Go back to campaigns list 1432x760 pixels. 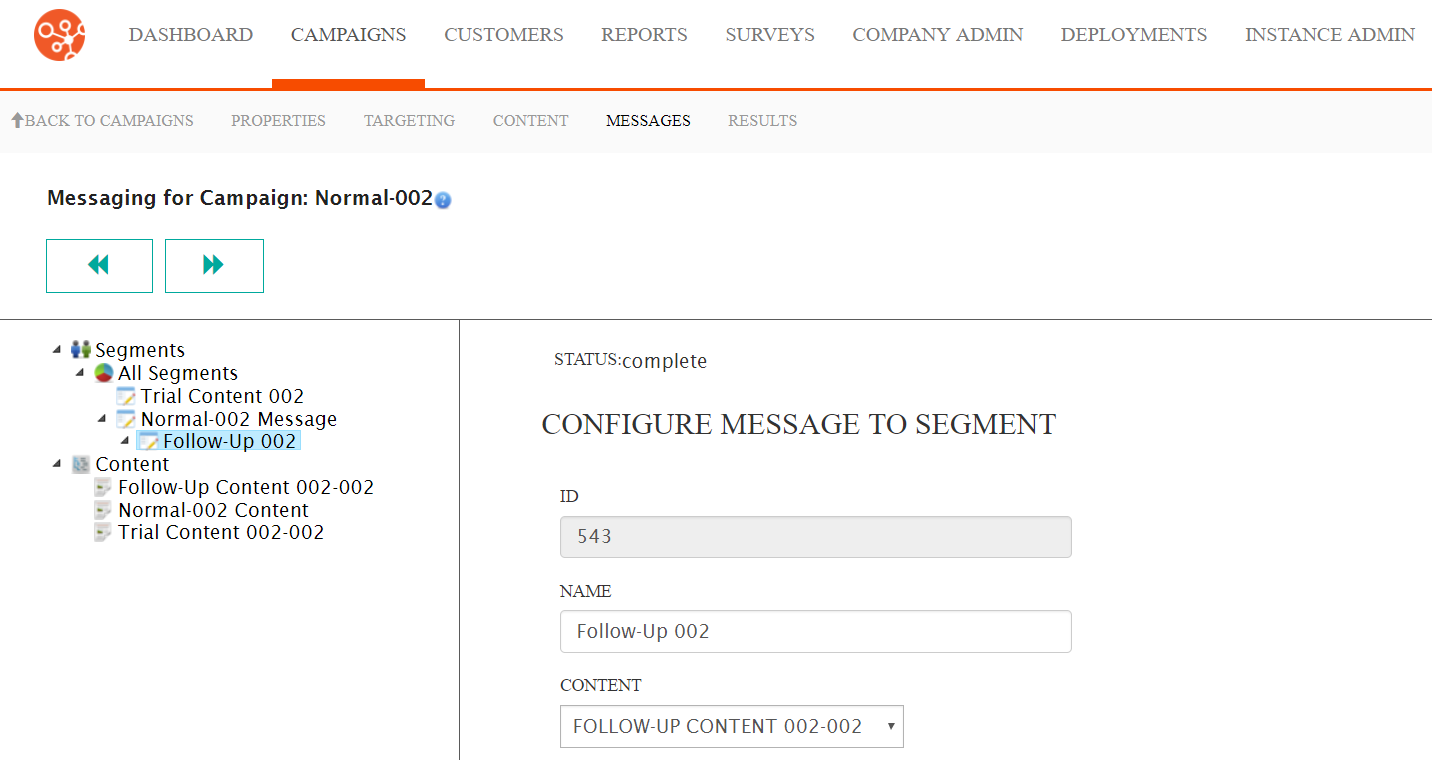(102, 121)
